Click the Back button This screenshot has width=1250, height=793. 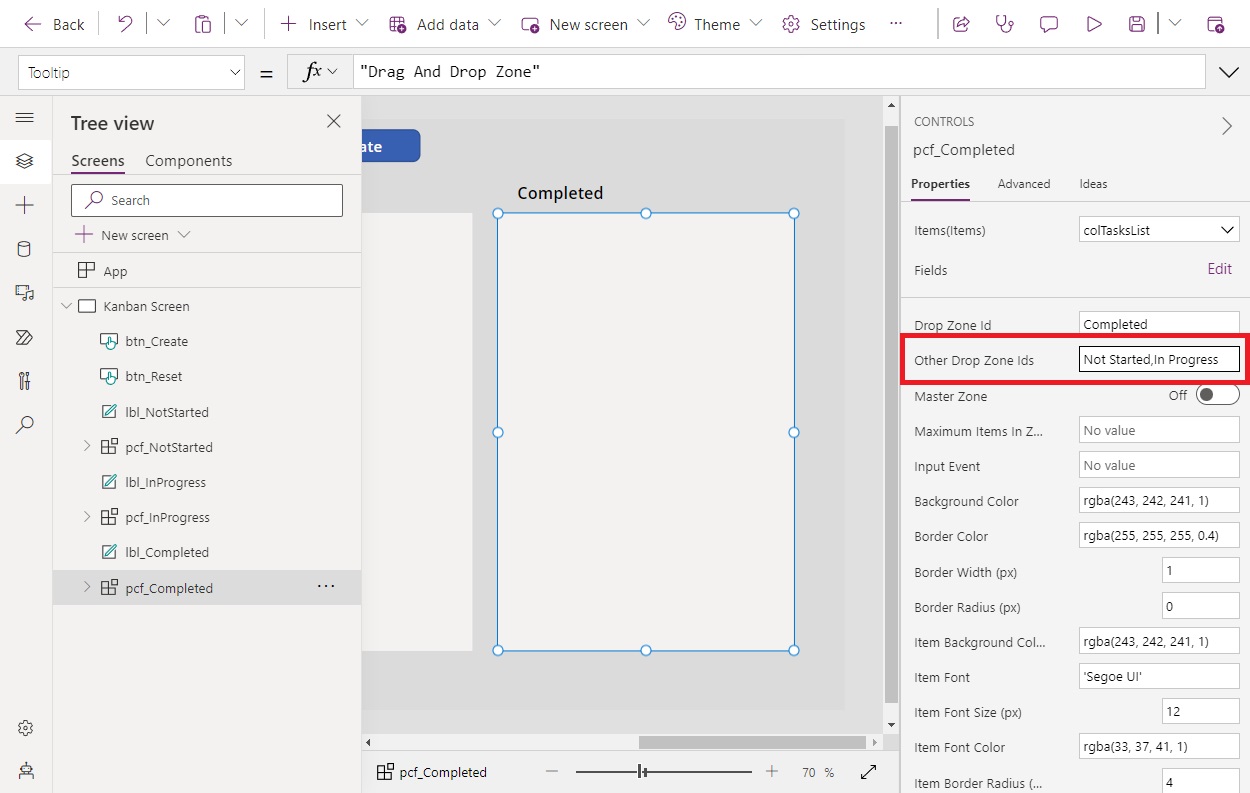click(x=53, y=23)
